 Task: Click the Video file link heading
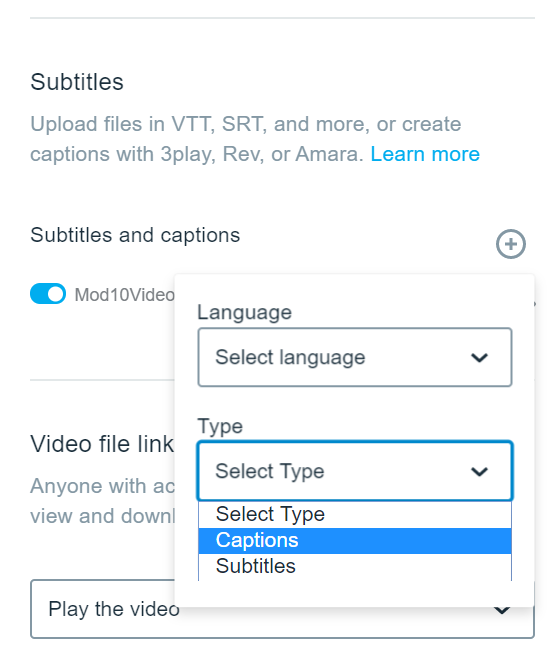coord(102,444)
